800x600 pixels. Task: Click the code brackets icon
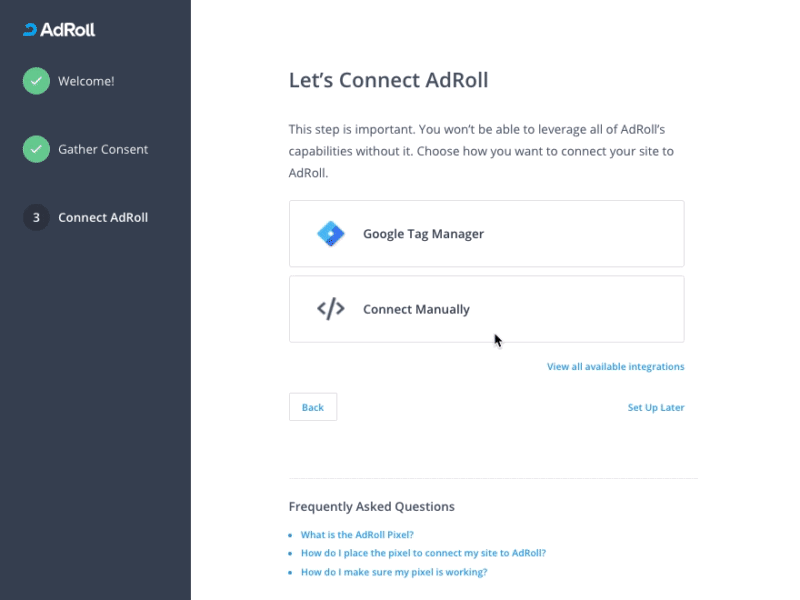coord(331,309)
